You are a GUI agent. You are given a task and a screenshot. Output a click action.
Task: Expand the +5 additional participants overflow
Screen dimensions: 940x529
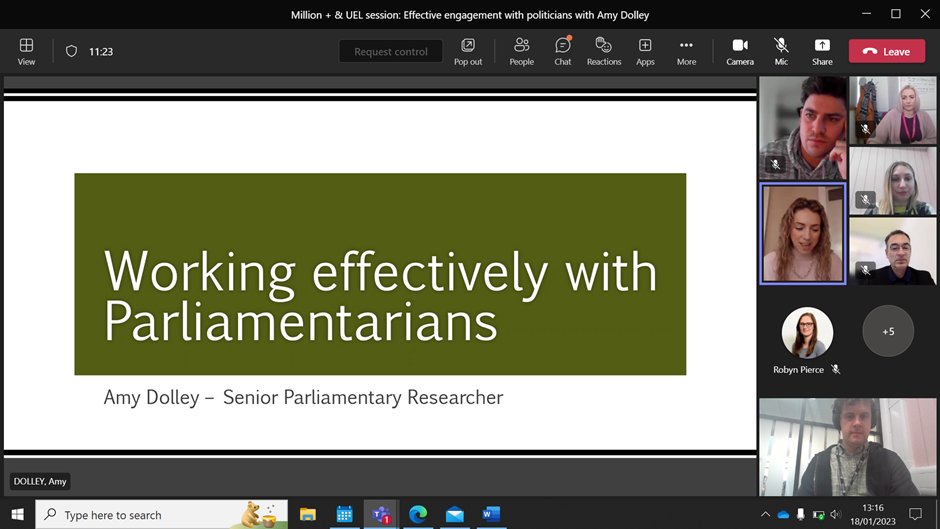pos(888,331)
